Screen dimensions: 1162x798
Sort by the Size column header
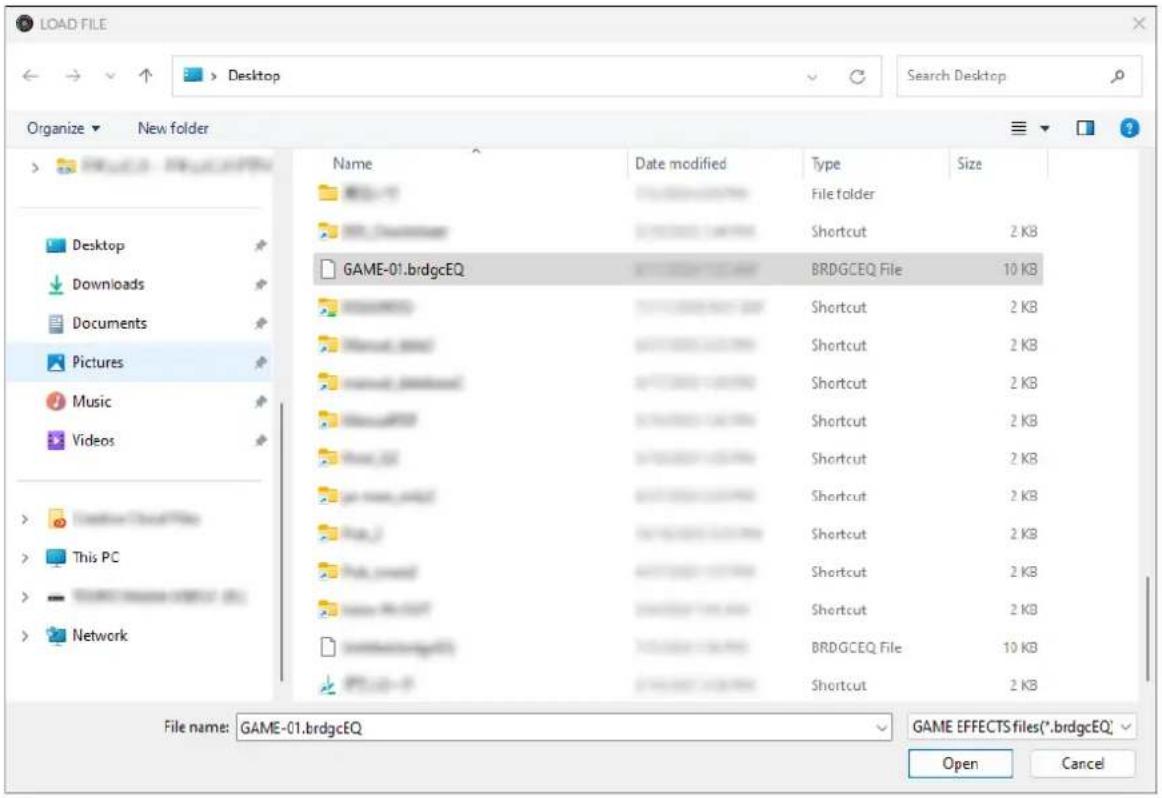[x=969, y=164]
